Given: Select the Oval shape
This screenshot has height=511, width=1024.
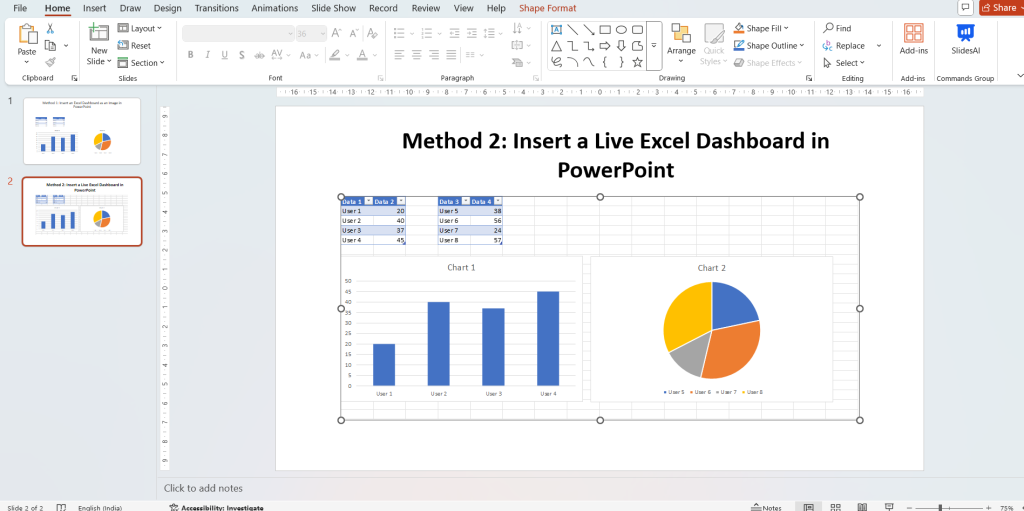Looking at the screenshot, I should 622,29.
